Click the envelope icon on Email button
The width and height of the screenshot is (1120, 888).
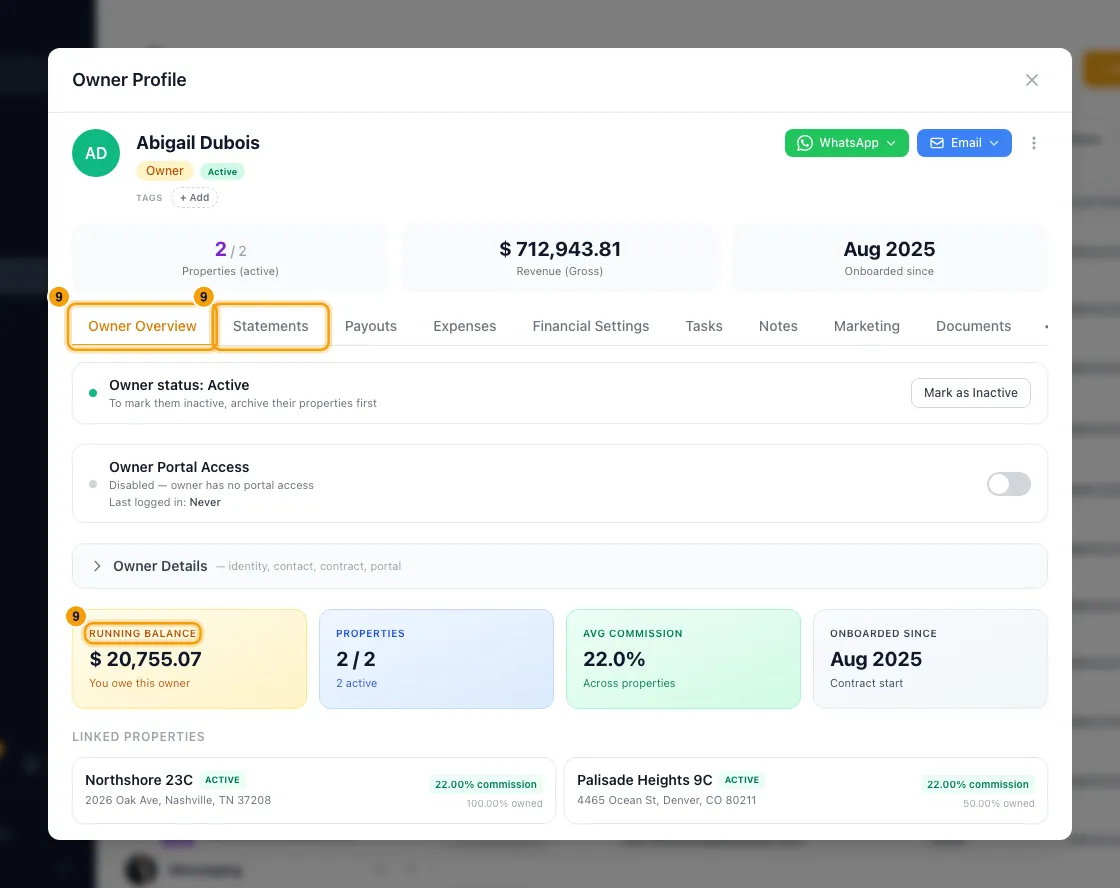(x=936, y=143)
